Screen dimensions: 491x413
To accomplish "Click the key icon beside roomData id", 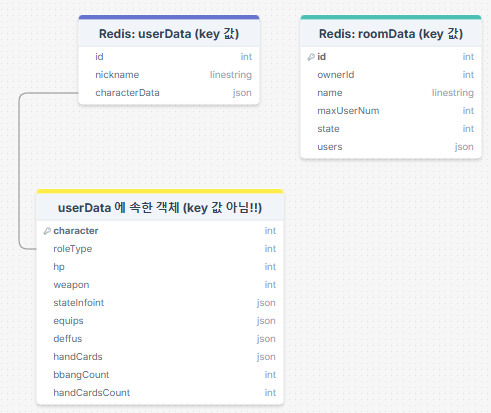I will [311, 57].
